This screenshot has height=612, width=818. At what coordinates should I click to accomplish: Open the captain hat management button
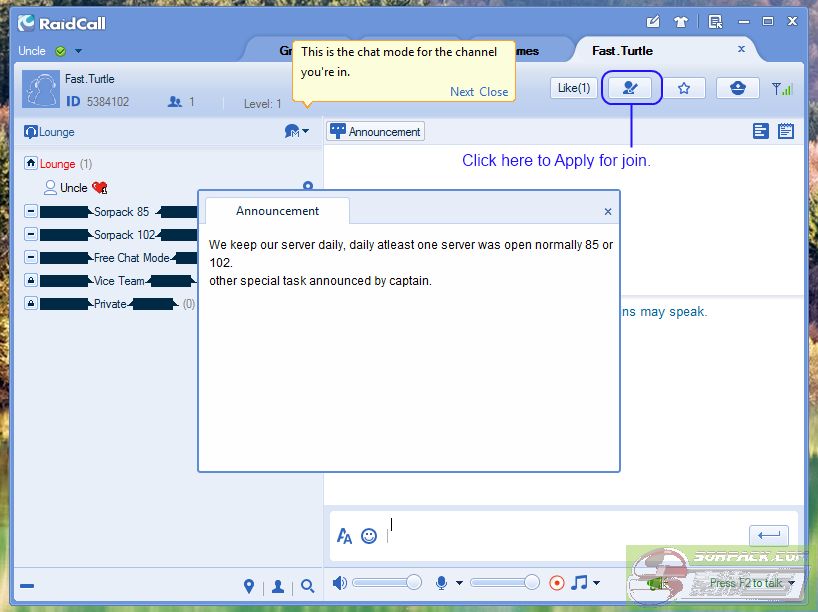(737, 88)
